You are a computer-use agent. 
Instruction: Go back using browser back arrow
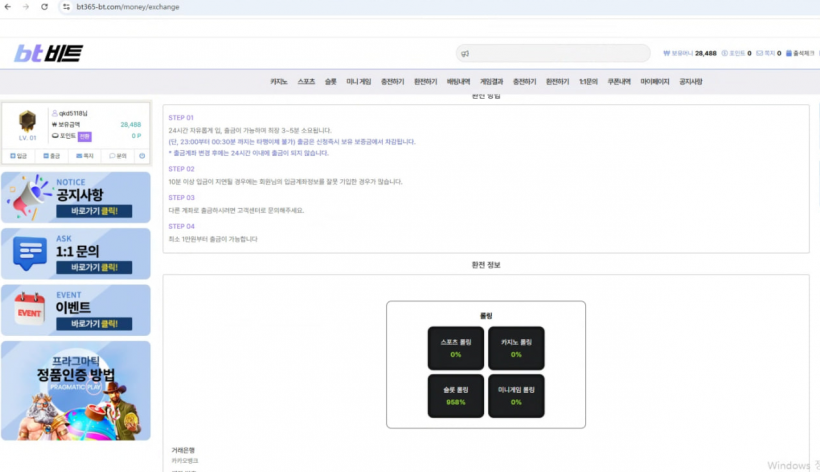point(8,7)
